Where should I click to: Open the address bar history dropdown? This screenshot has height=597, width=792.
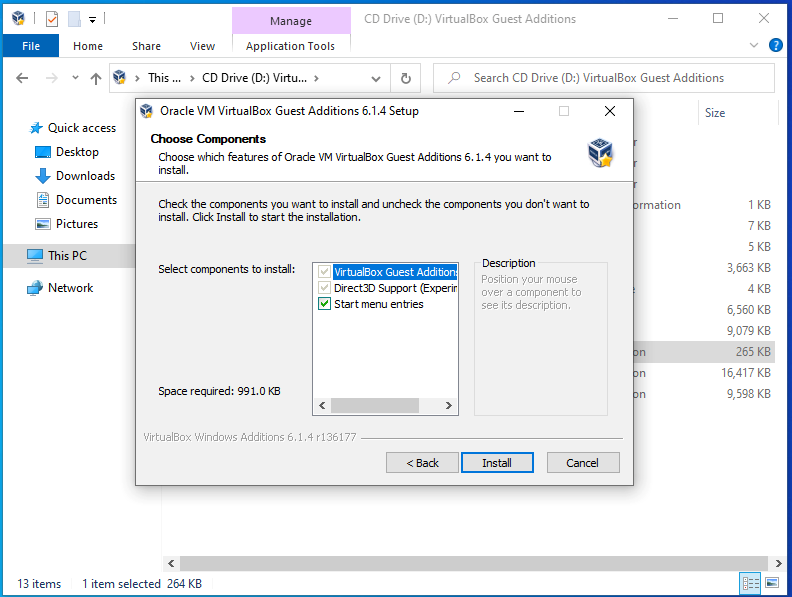[x=376, y=78]
